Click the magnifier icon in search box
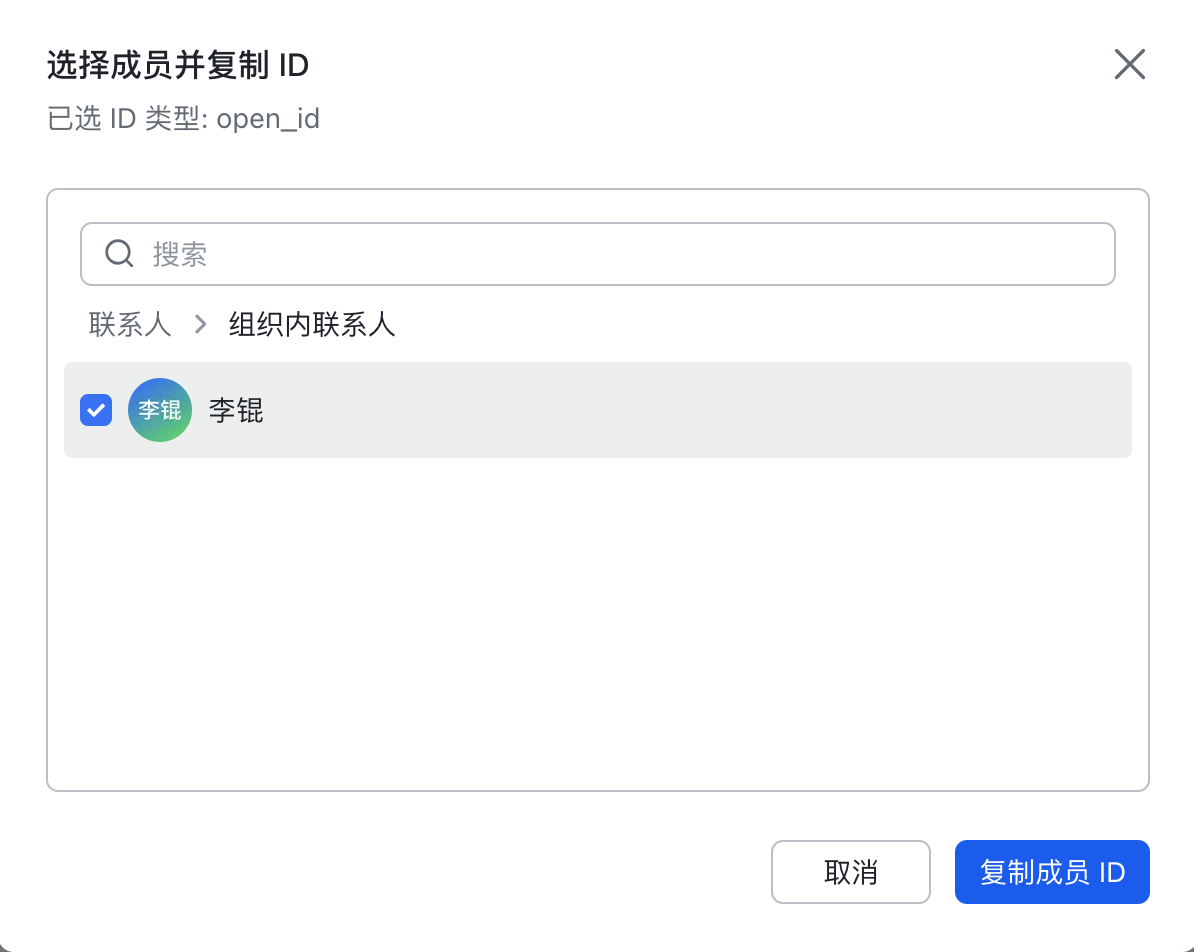 [x=119, y=254]
